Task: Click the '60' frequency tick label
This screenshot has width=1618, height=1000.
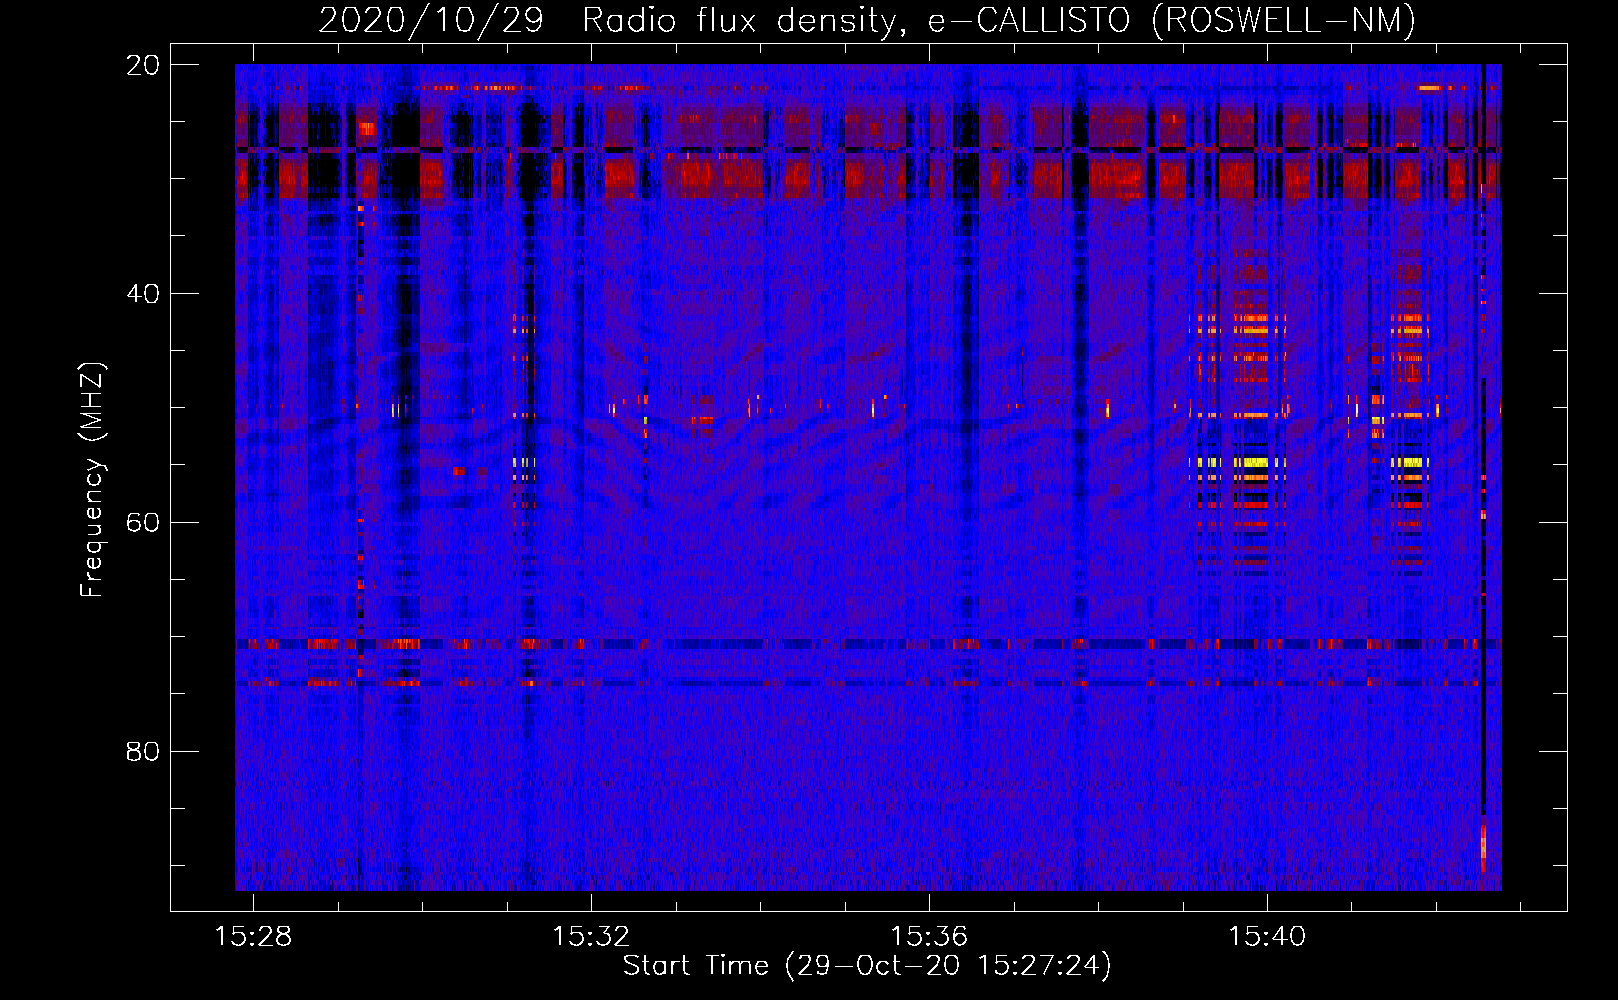Action: 143,523
